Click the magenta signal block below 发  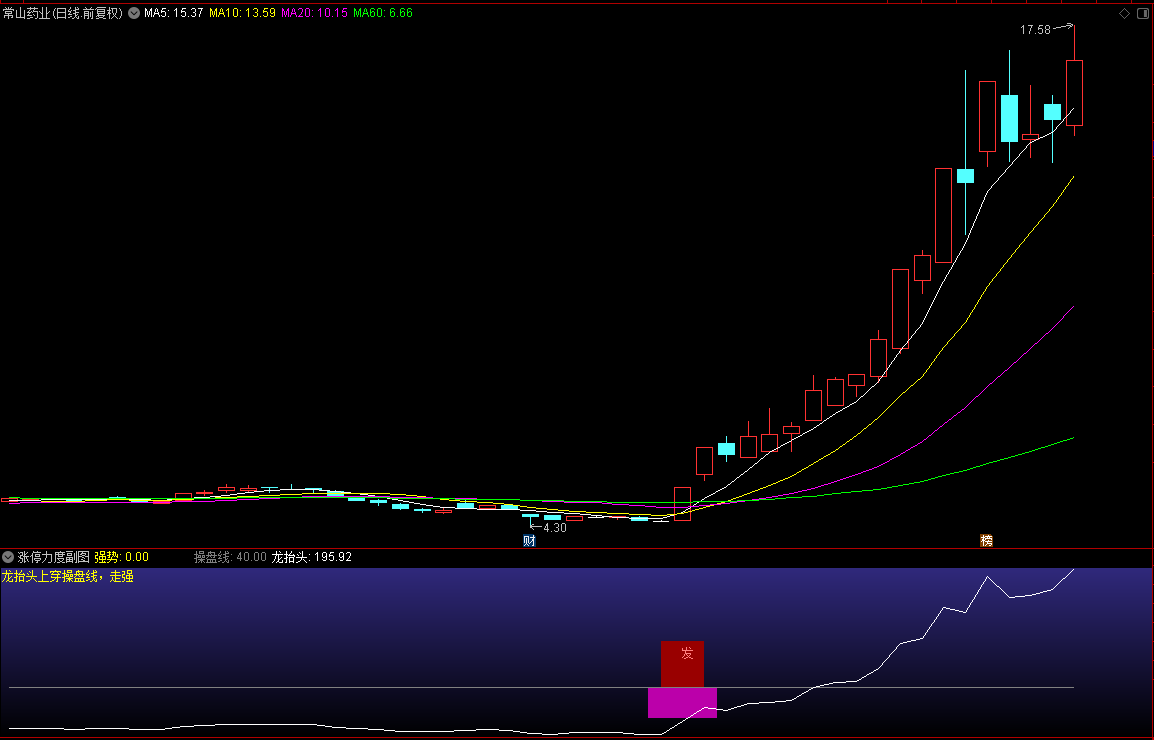[x=682, y=702]
